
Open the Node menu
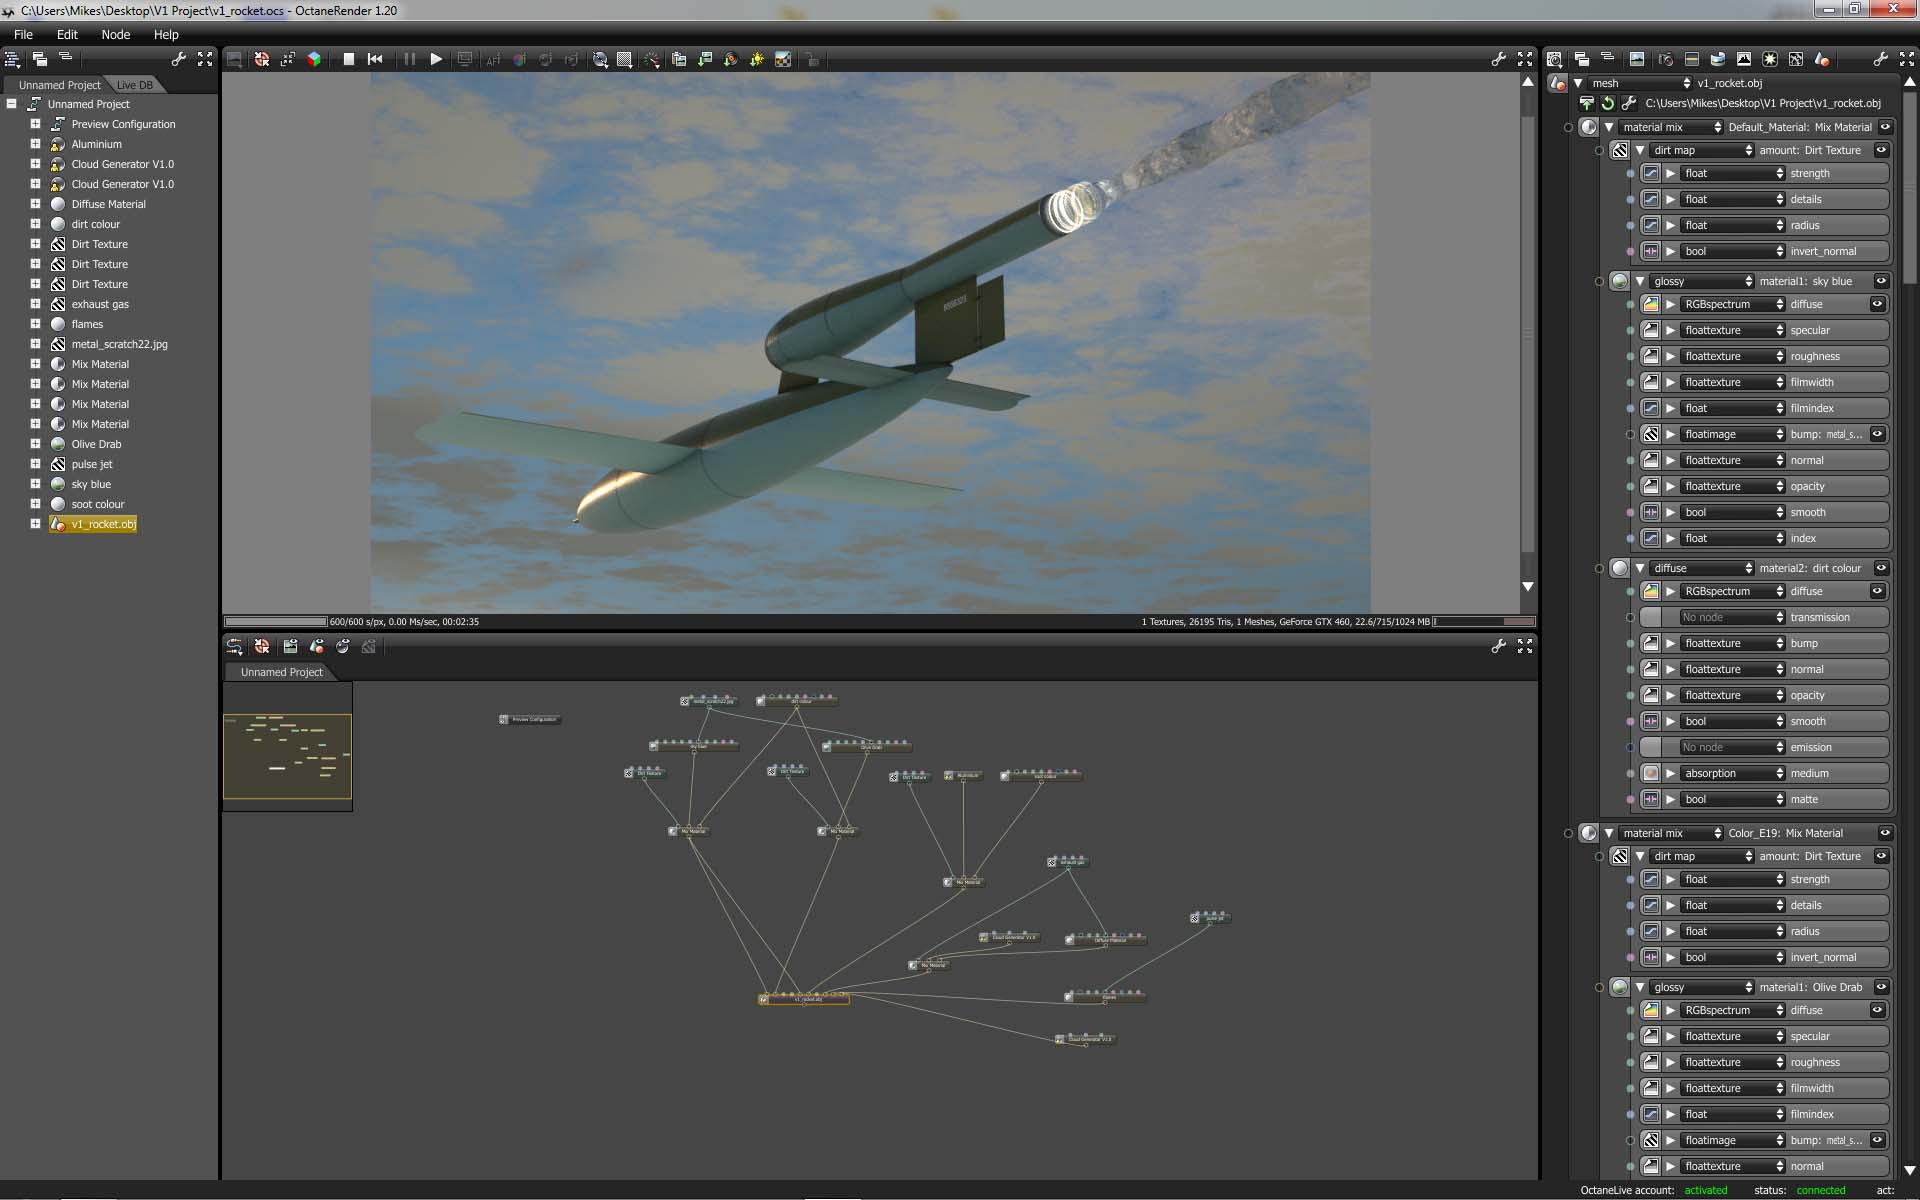pyautogui.click(x=115, y=34)
